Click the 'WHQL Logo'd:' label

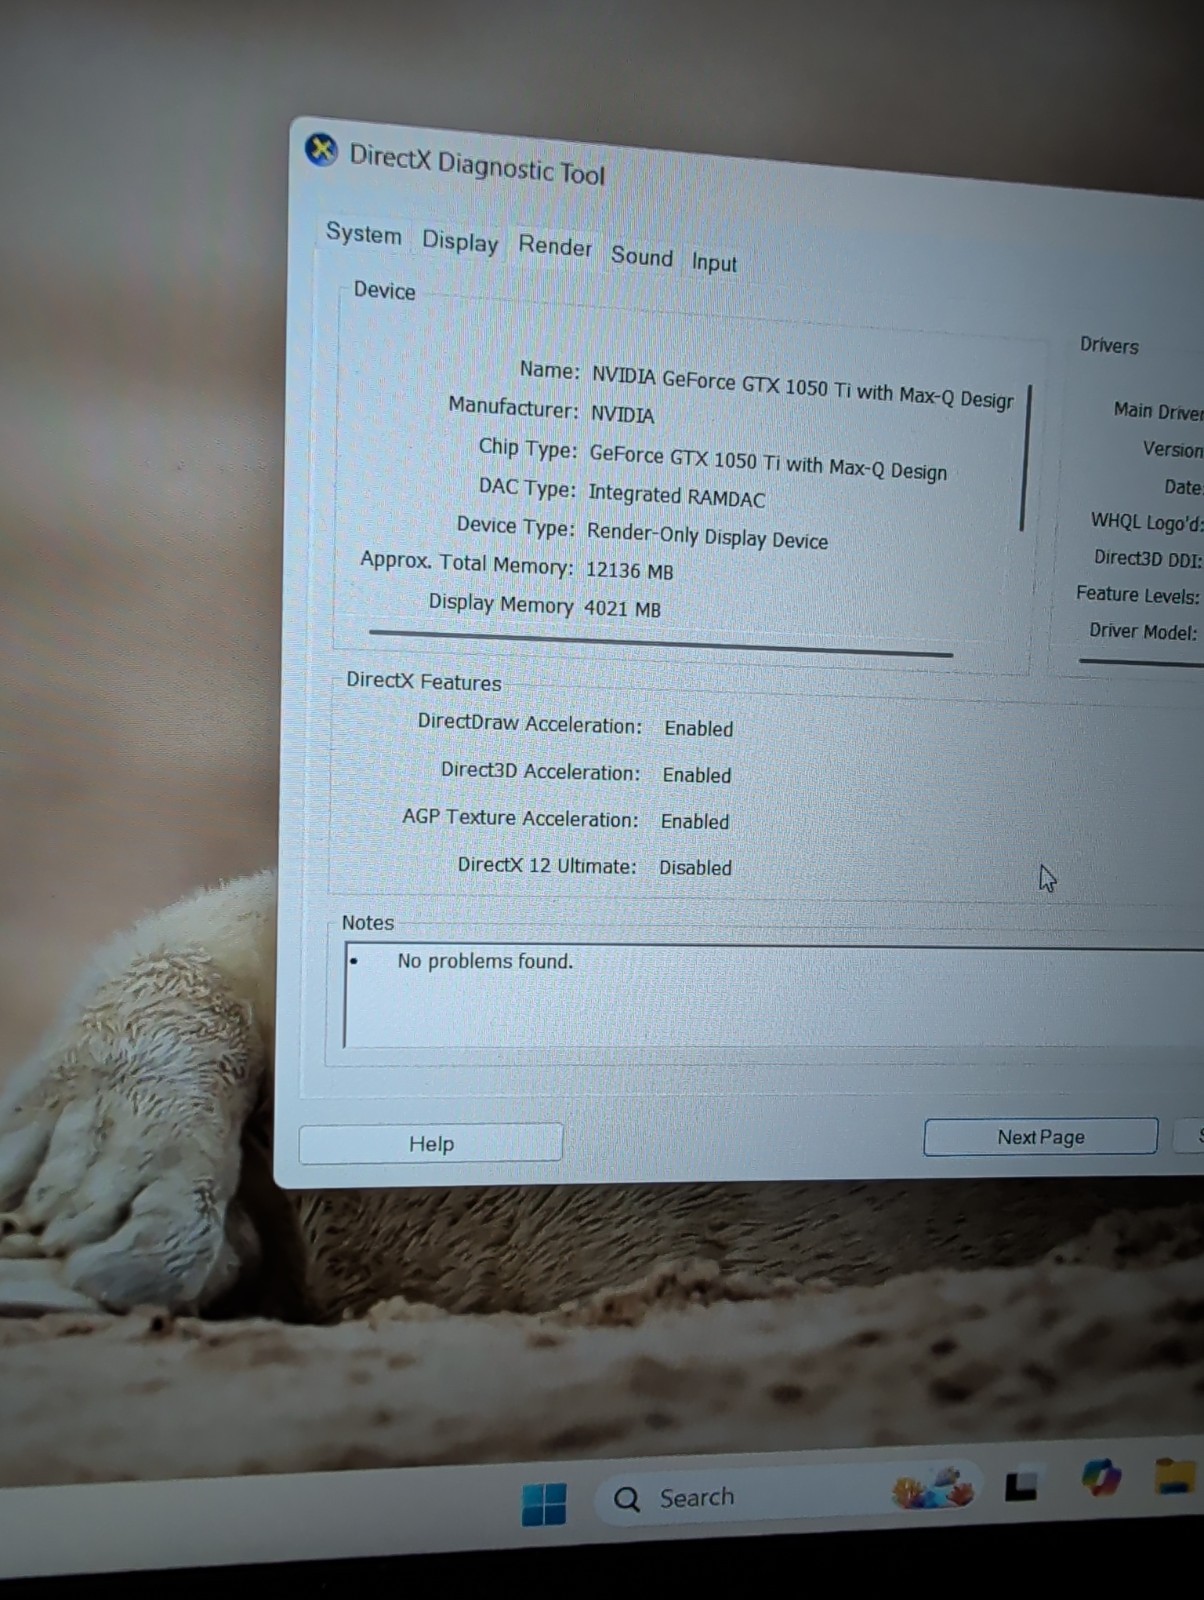1146,522
